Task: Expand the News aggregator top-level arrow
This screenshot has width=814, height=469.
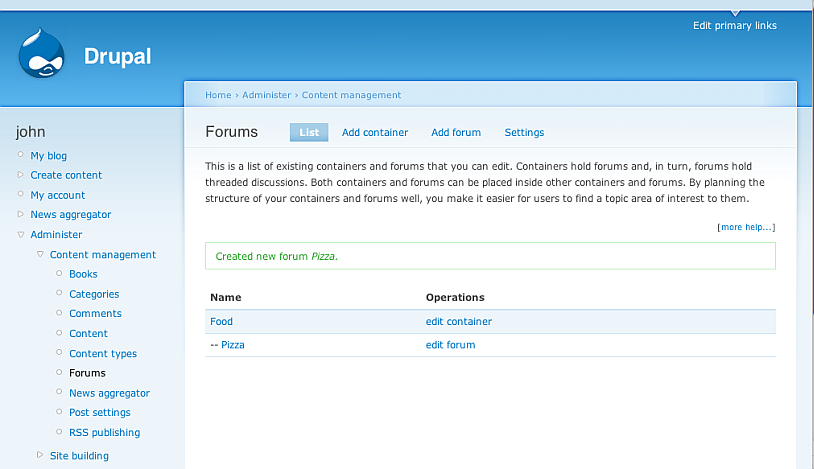Action: click(x=20, y=214)
